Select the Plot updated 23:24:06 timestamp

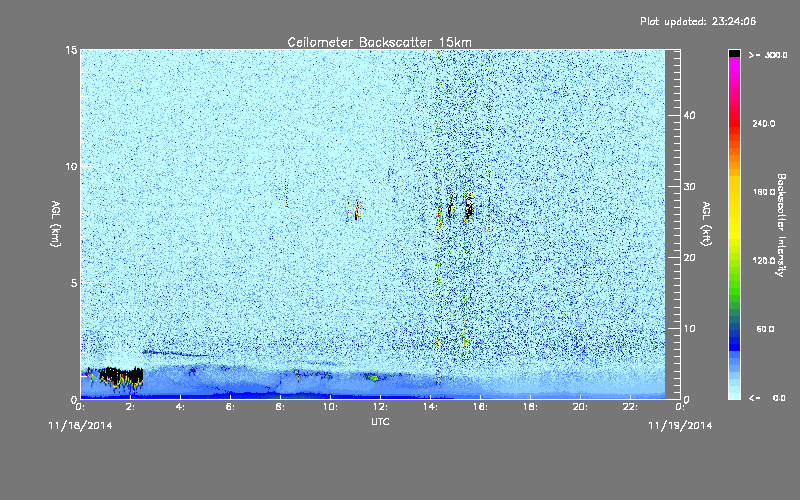[698, 21]
